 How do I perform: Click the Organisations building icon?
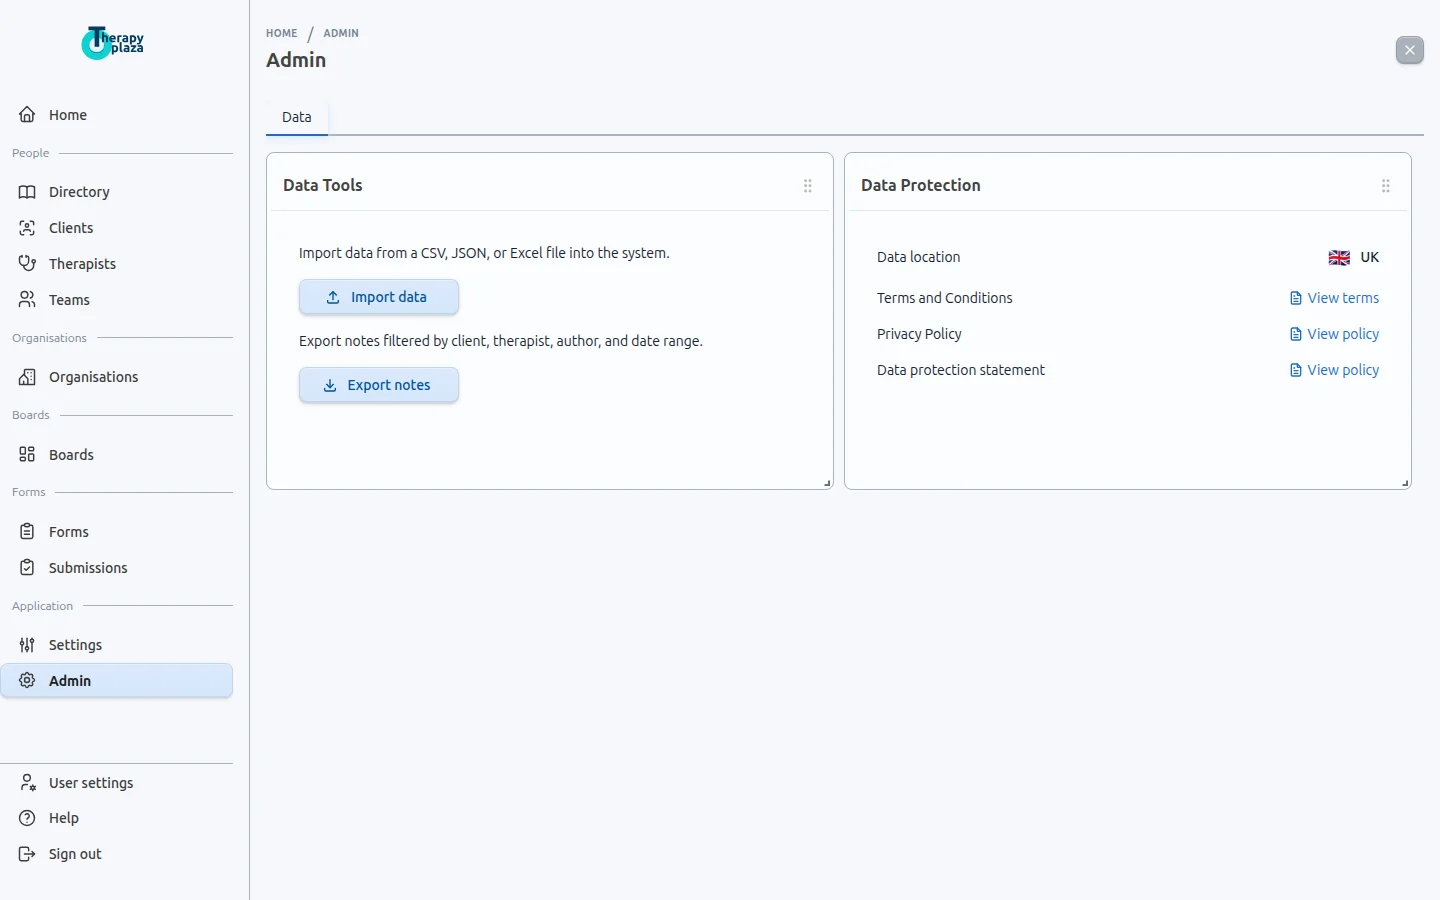pyautogui.click(x=27, y=377)
